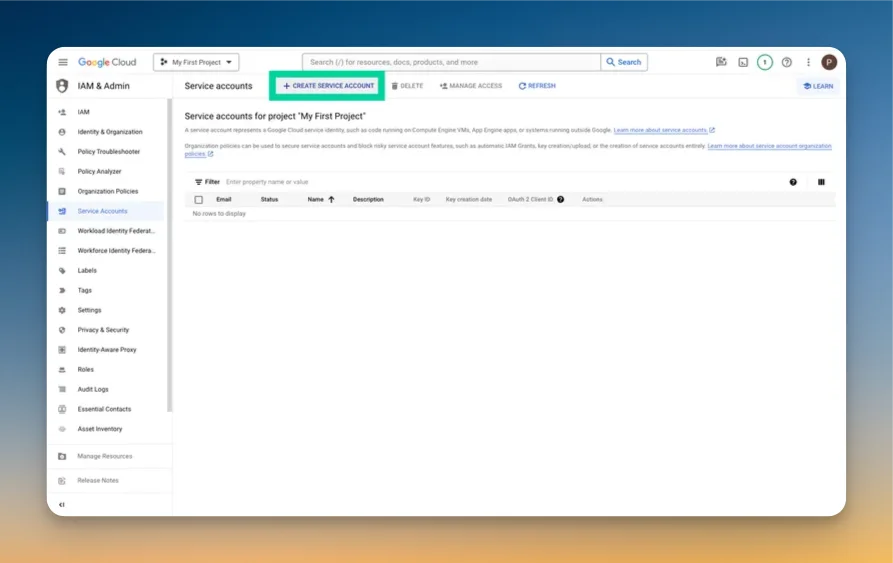This screenshot has width=893, height=563.
Task: Collapse the sidebar with the arrow icon
Action: point(62,504)
